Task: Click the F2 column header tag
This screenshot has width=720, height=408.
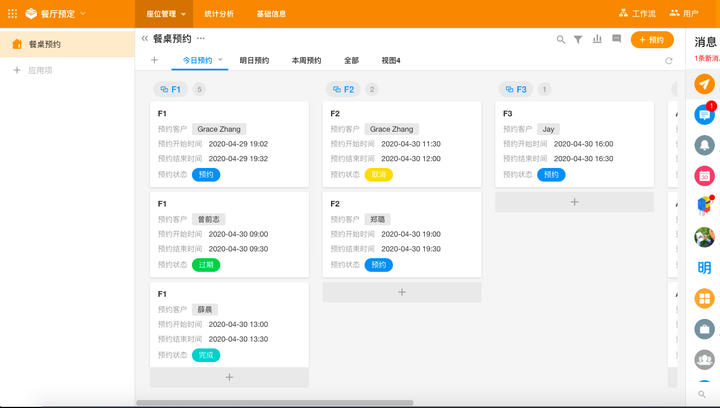Action: (x=343, y=89)
